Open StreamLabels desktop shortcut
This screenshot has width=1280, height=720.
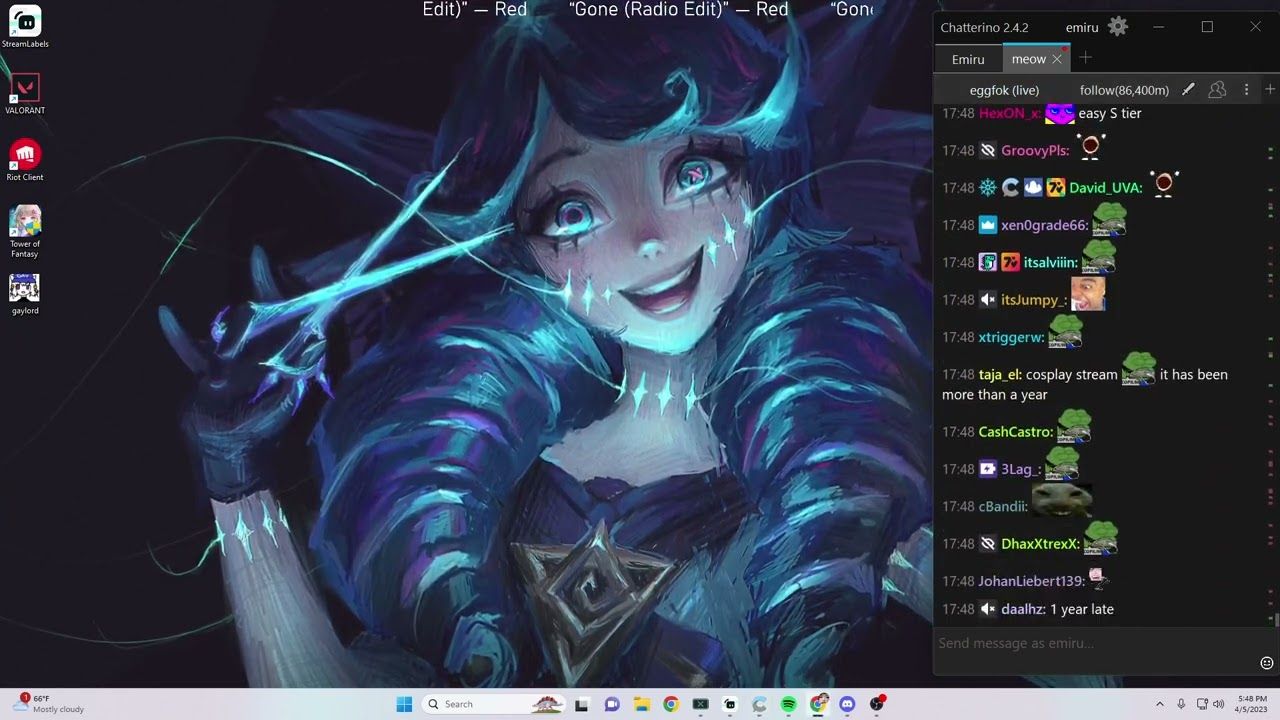click(x=25, y=27)
